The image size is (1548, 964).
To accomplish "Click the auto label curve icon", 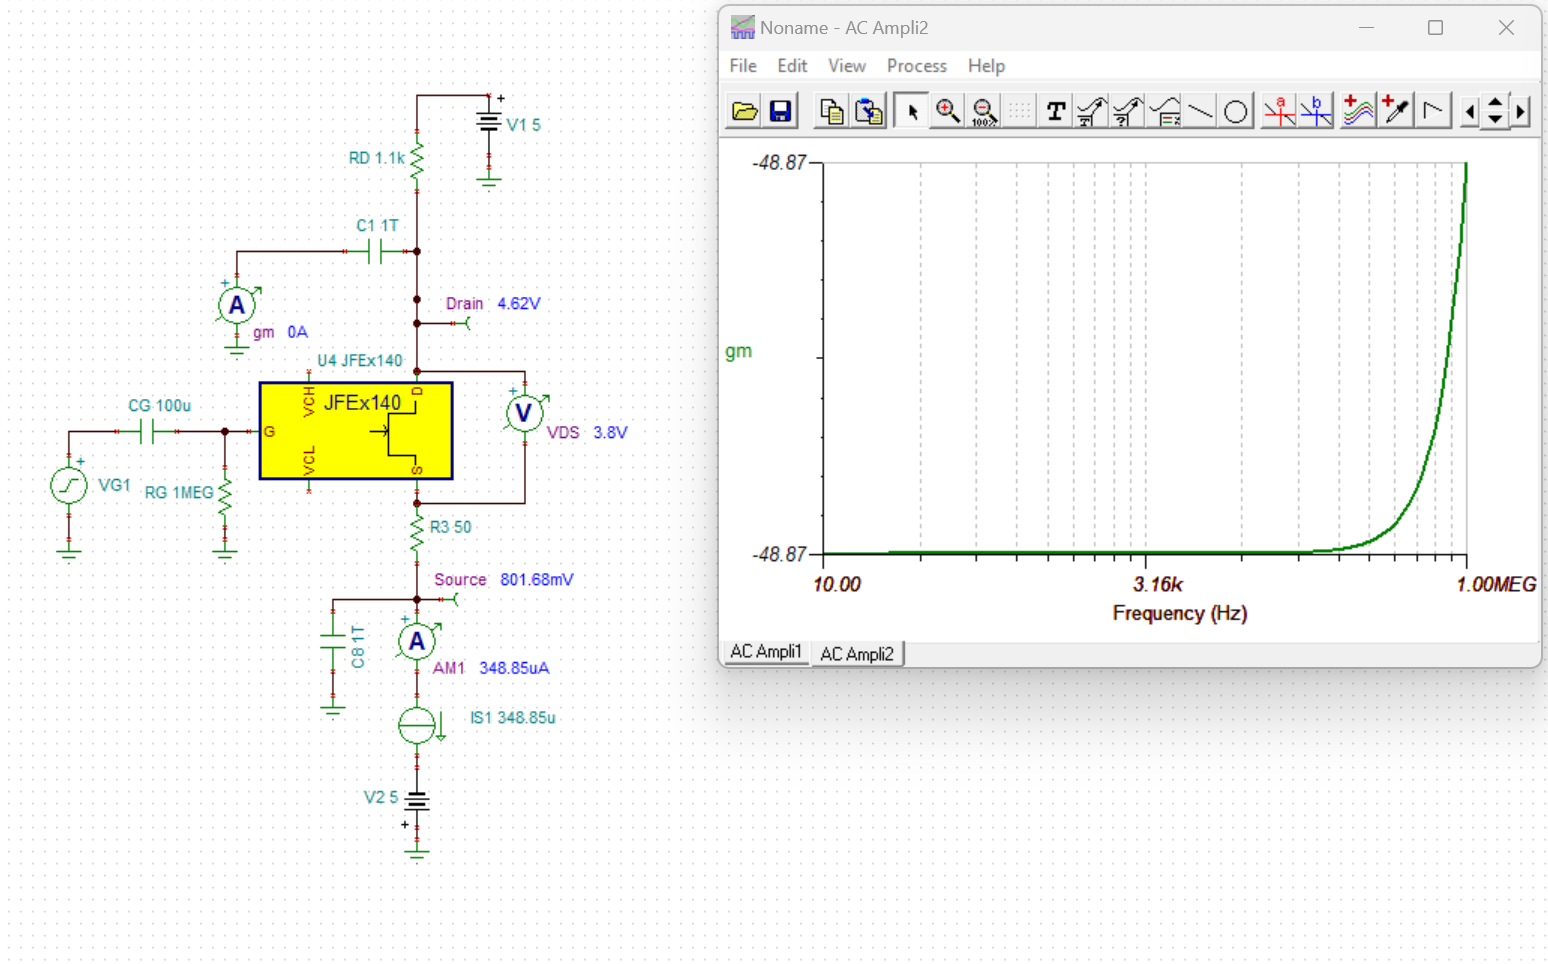I will point(1091,111).
